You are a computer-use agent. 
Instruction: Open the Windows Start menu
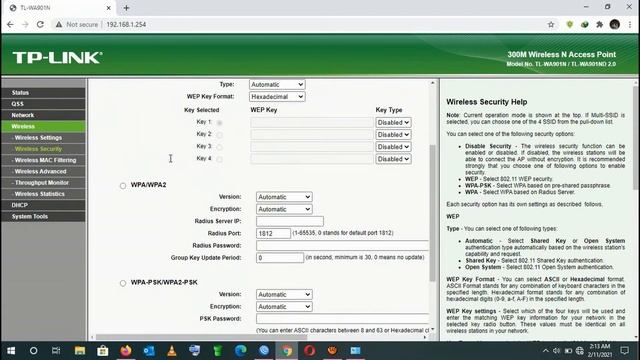tap(11, 351)
